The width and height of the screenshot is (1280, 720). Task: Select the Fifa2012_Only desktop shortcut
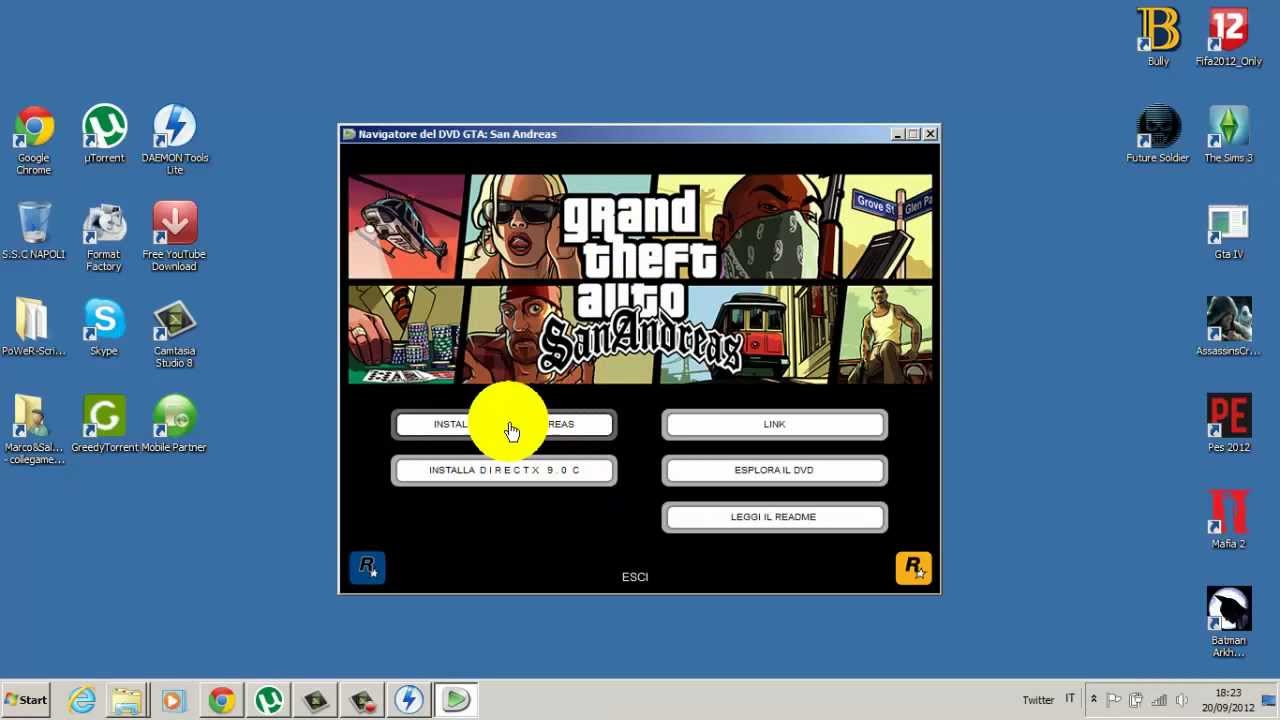click(x=1229, y=37)
